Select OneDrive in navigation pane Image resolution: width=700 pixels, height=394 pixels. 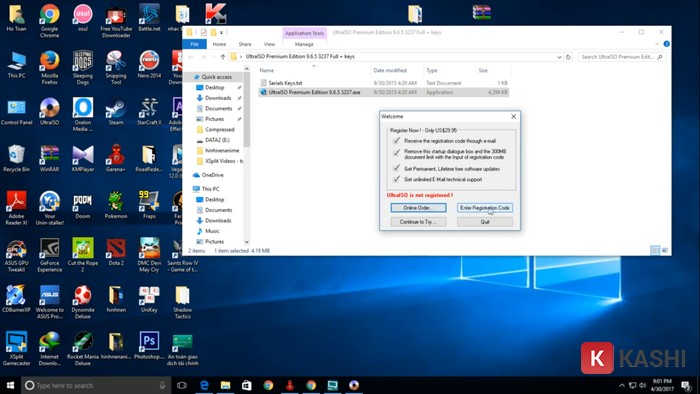tap(212, 175)
